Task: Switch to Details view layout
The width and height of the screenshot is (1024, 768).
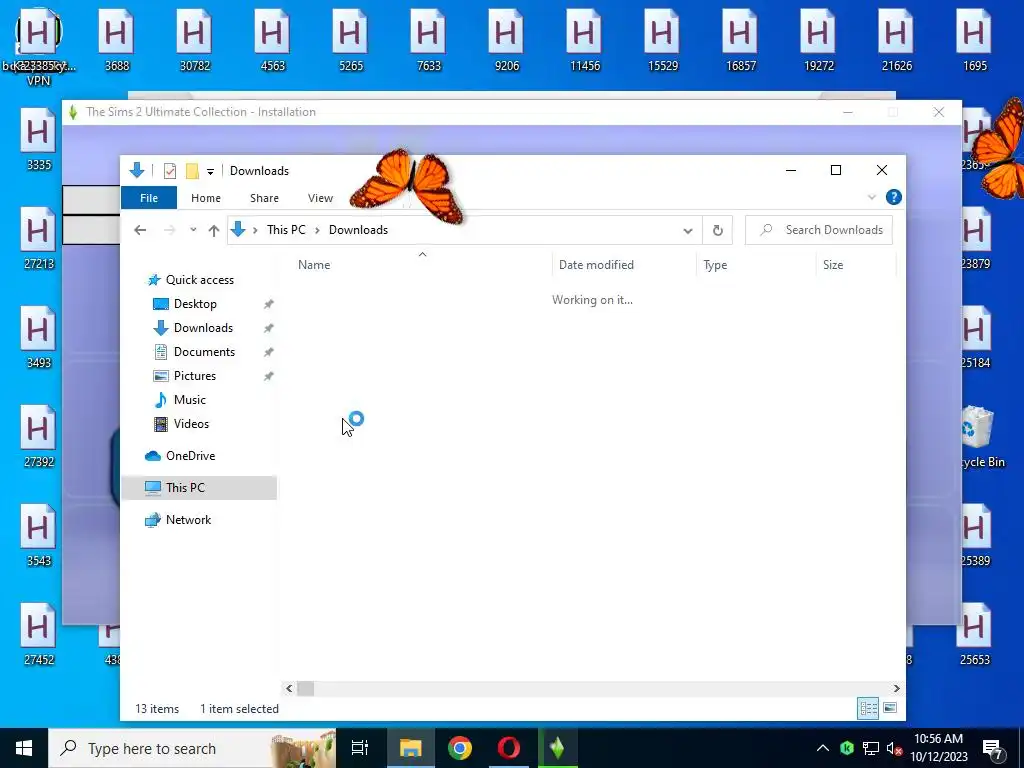Action: point(868,708)
